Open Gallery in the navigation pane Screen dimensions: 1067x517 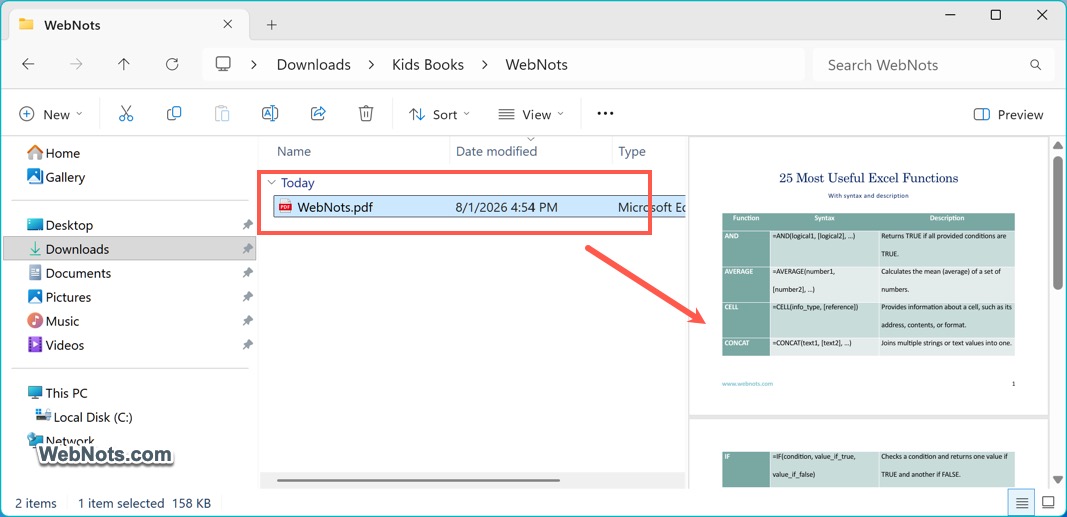pyautogui.click(x=56, y=177)
